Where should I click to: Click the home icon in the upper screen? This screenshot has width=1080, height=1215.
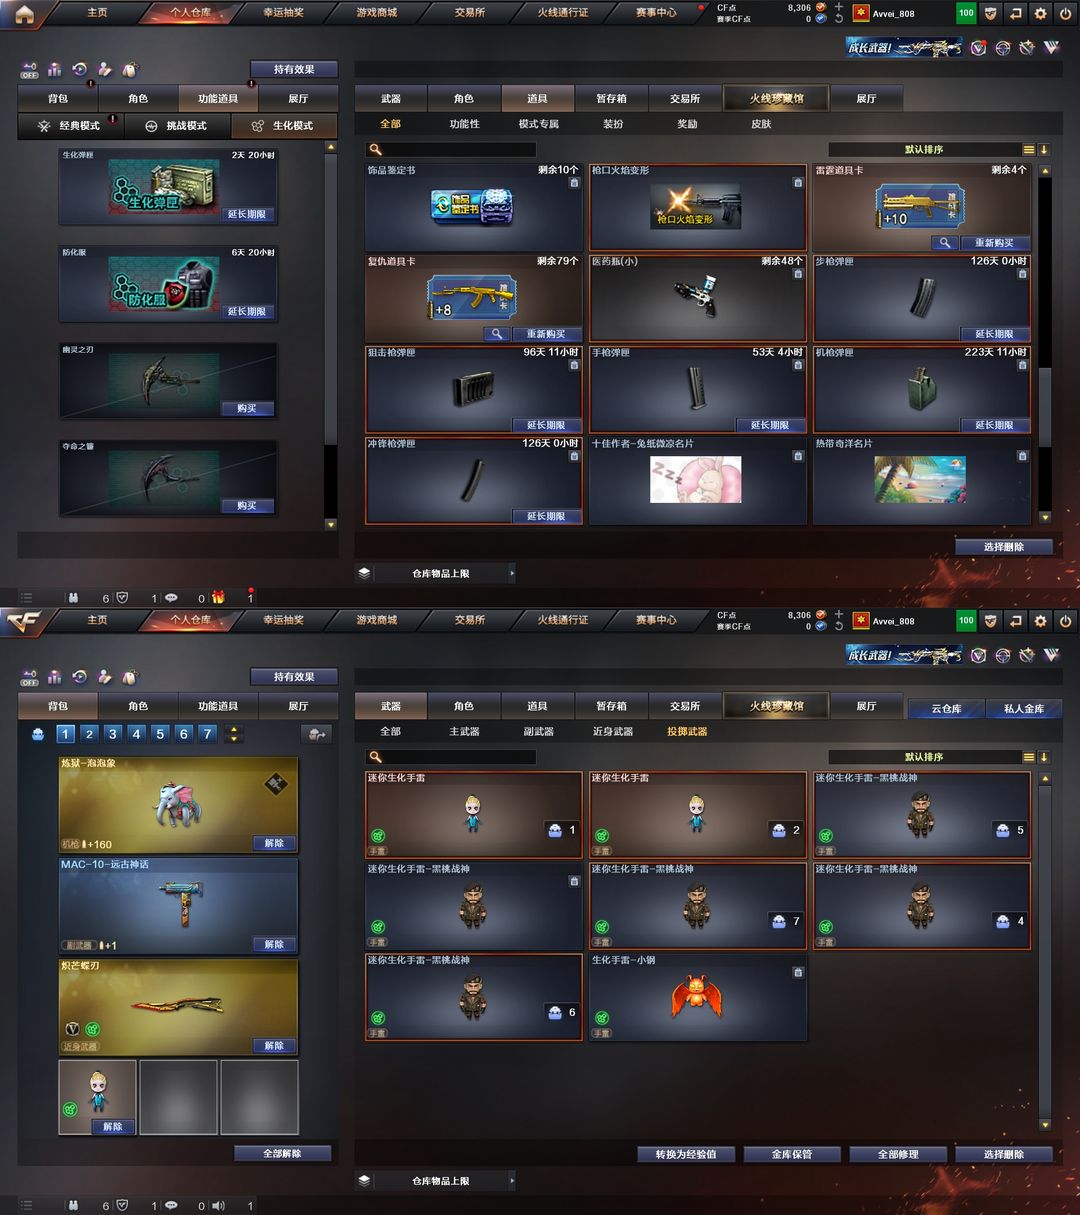click(x=24, y=14)
